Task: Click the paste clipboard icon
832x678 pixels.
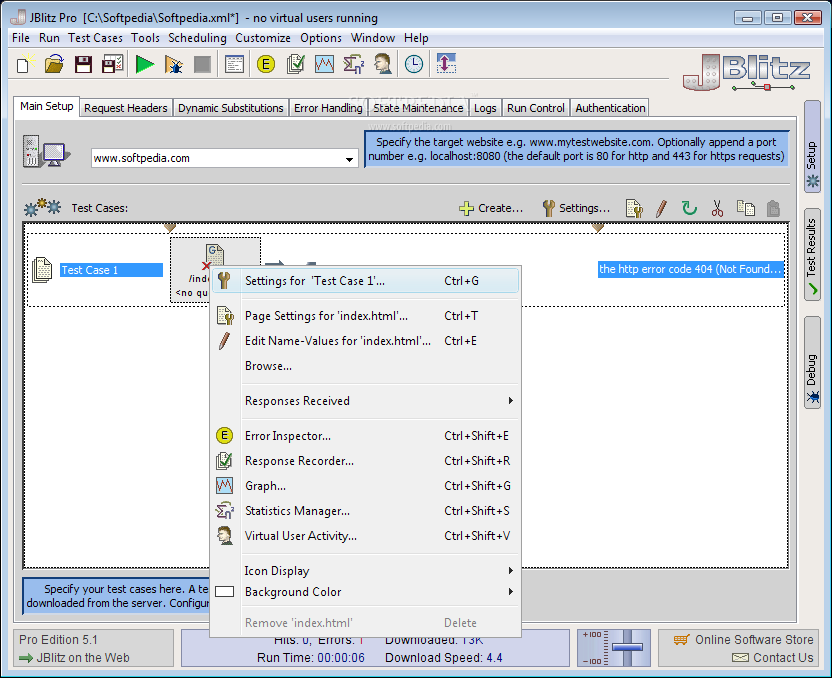Action: point(774,208)
